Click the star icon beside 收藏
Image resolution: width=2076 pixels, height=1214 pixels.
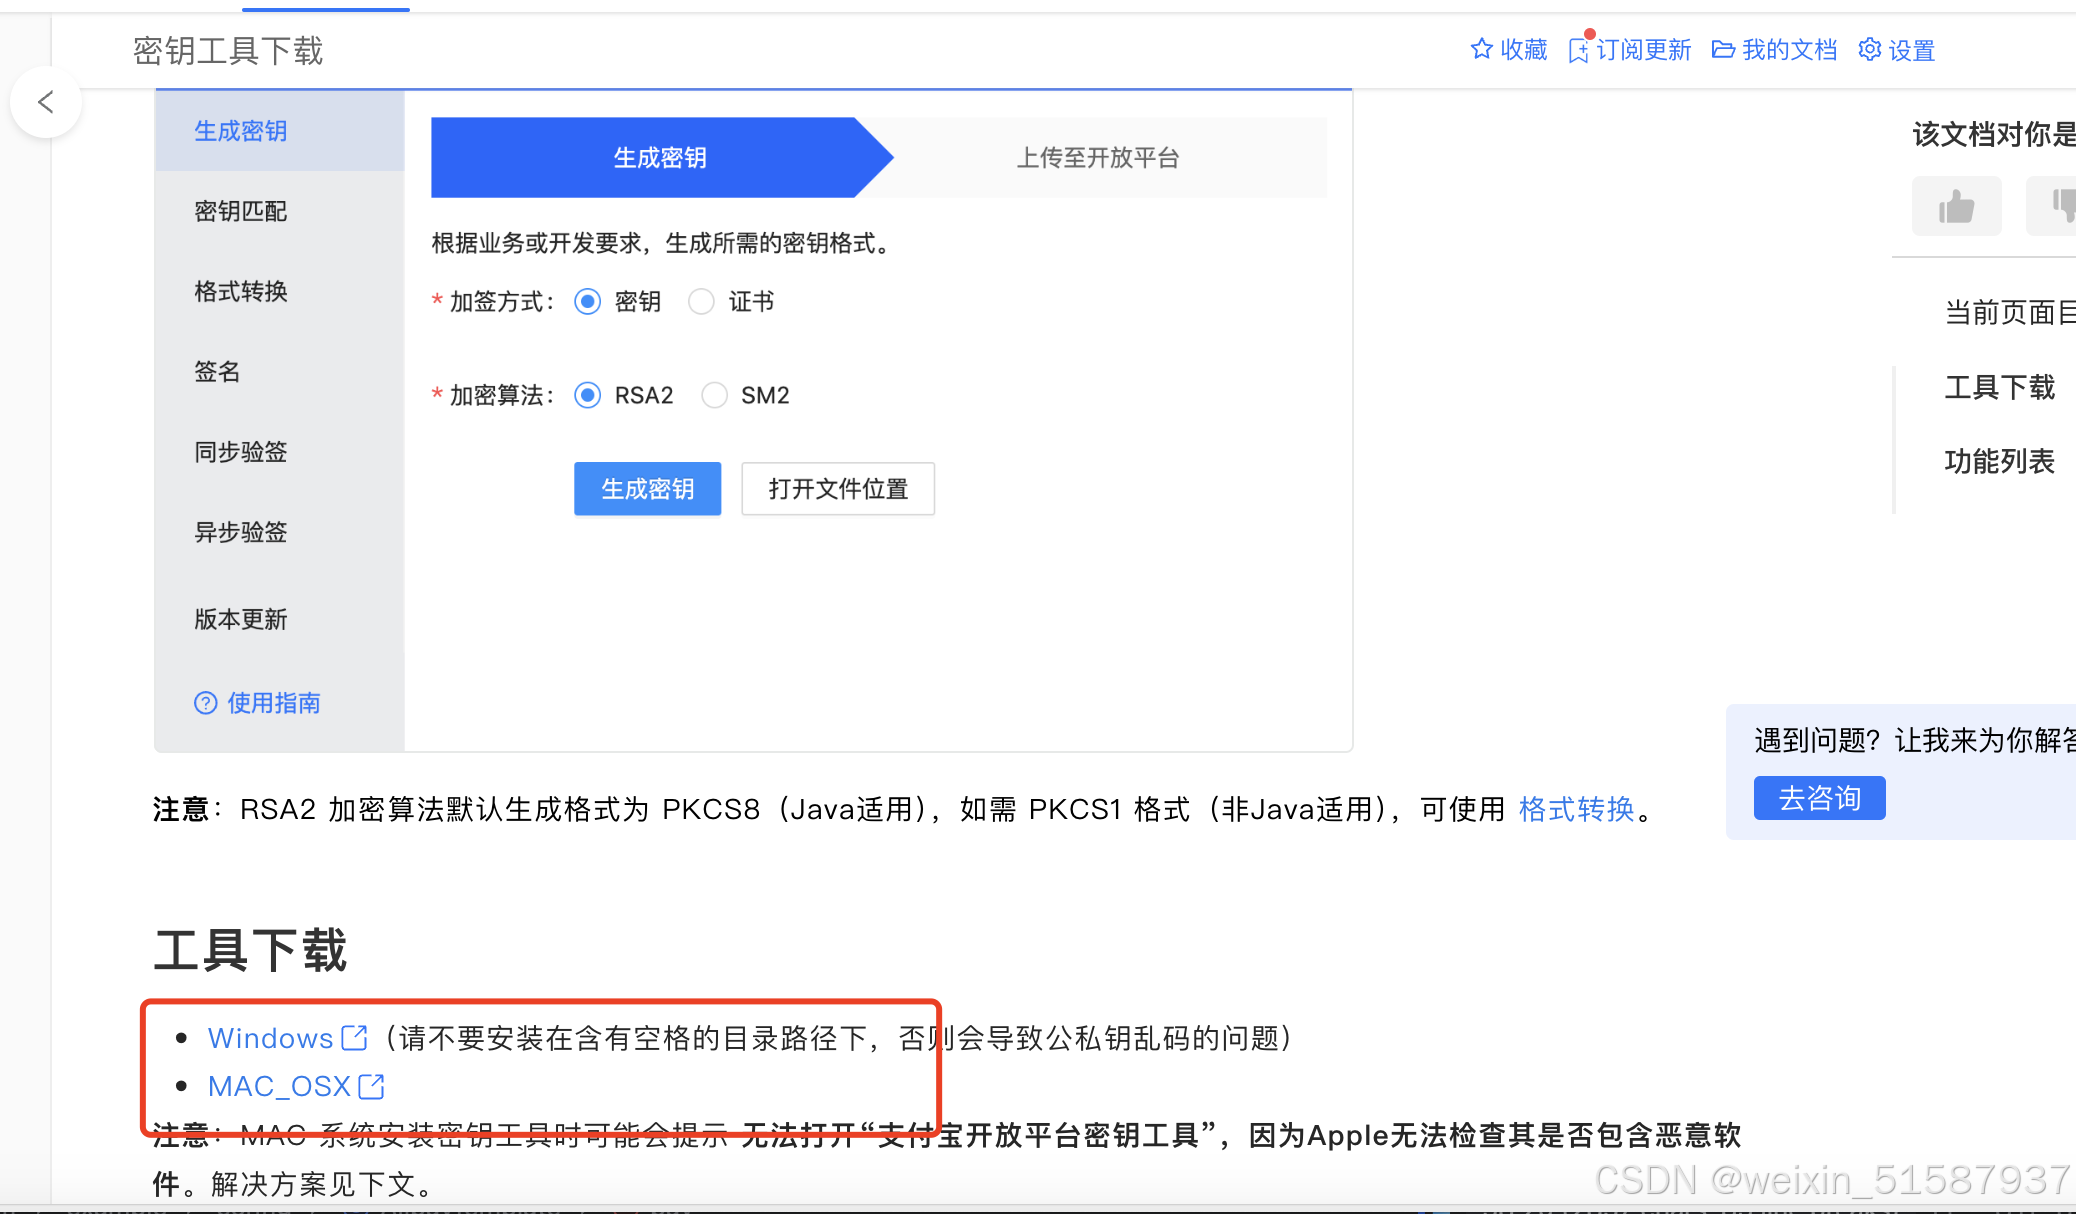(x=1481, y=49)
